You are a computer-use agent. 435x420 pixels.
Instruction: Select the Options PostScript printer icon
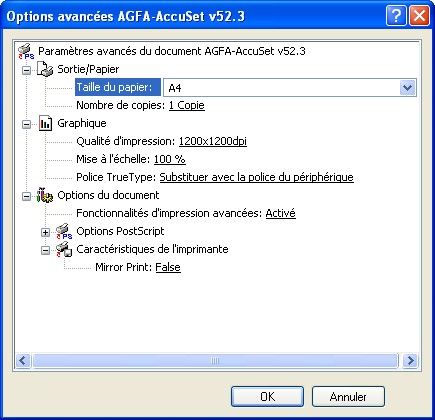click(64, 231)
